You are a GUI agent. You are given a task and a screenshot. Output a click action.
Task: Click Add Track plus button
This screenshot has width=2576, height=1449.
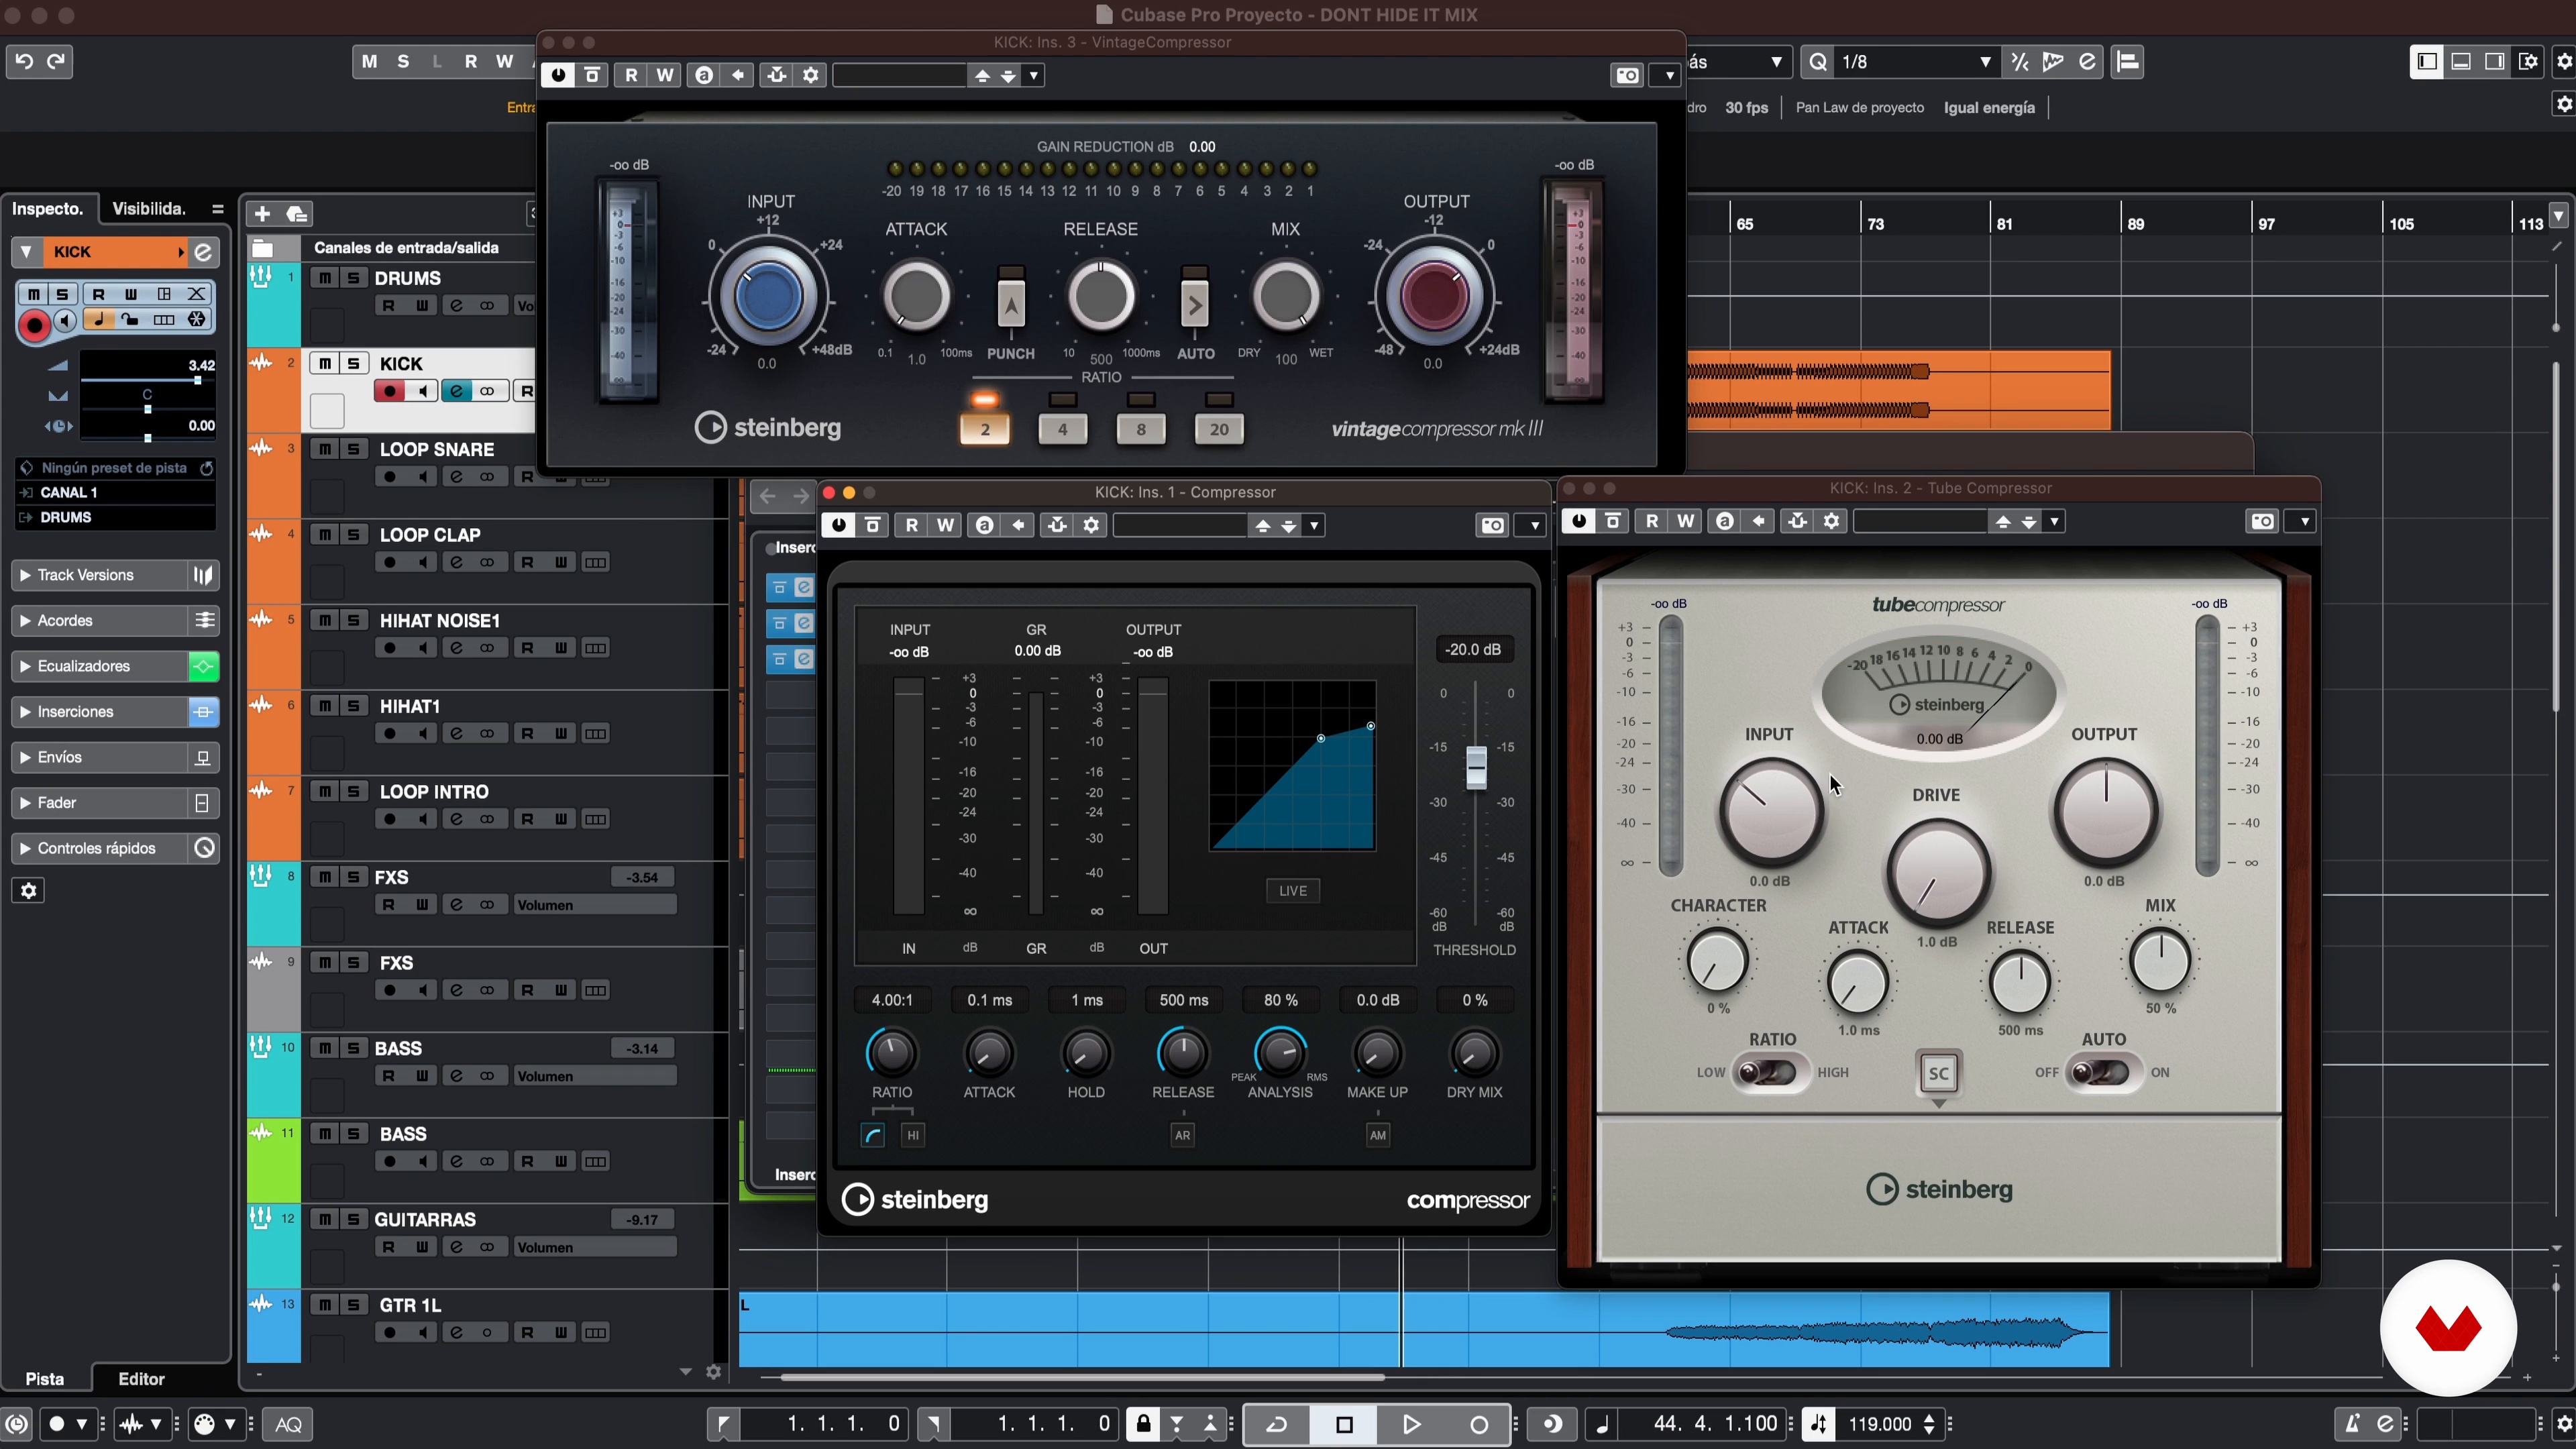262,214
